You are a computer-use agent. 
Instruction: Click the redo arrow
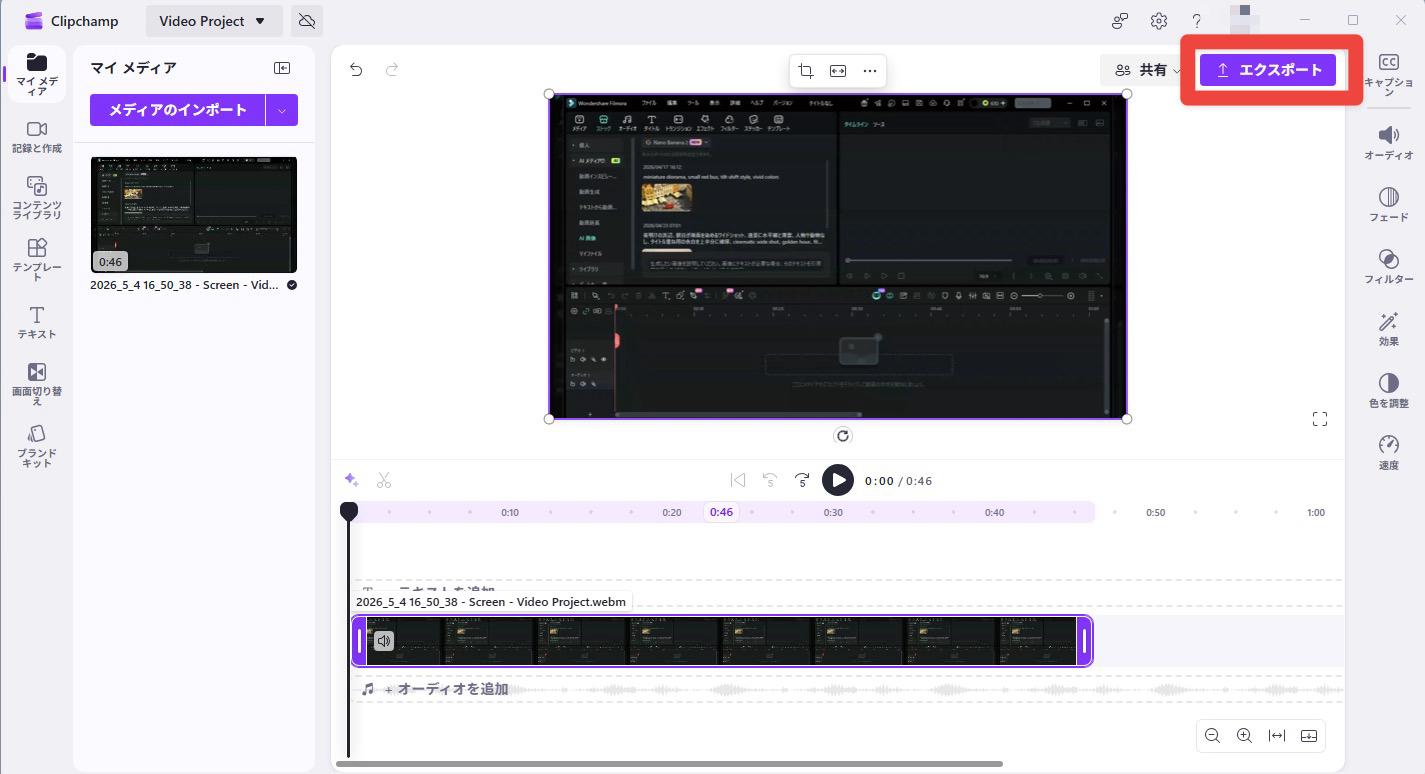click(392, 69)
